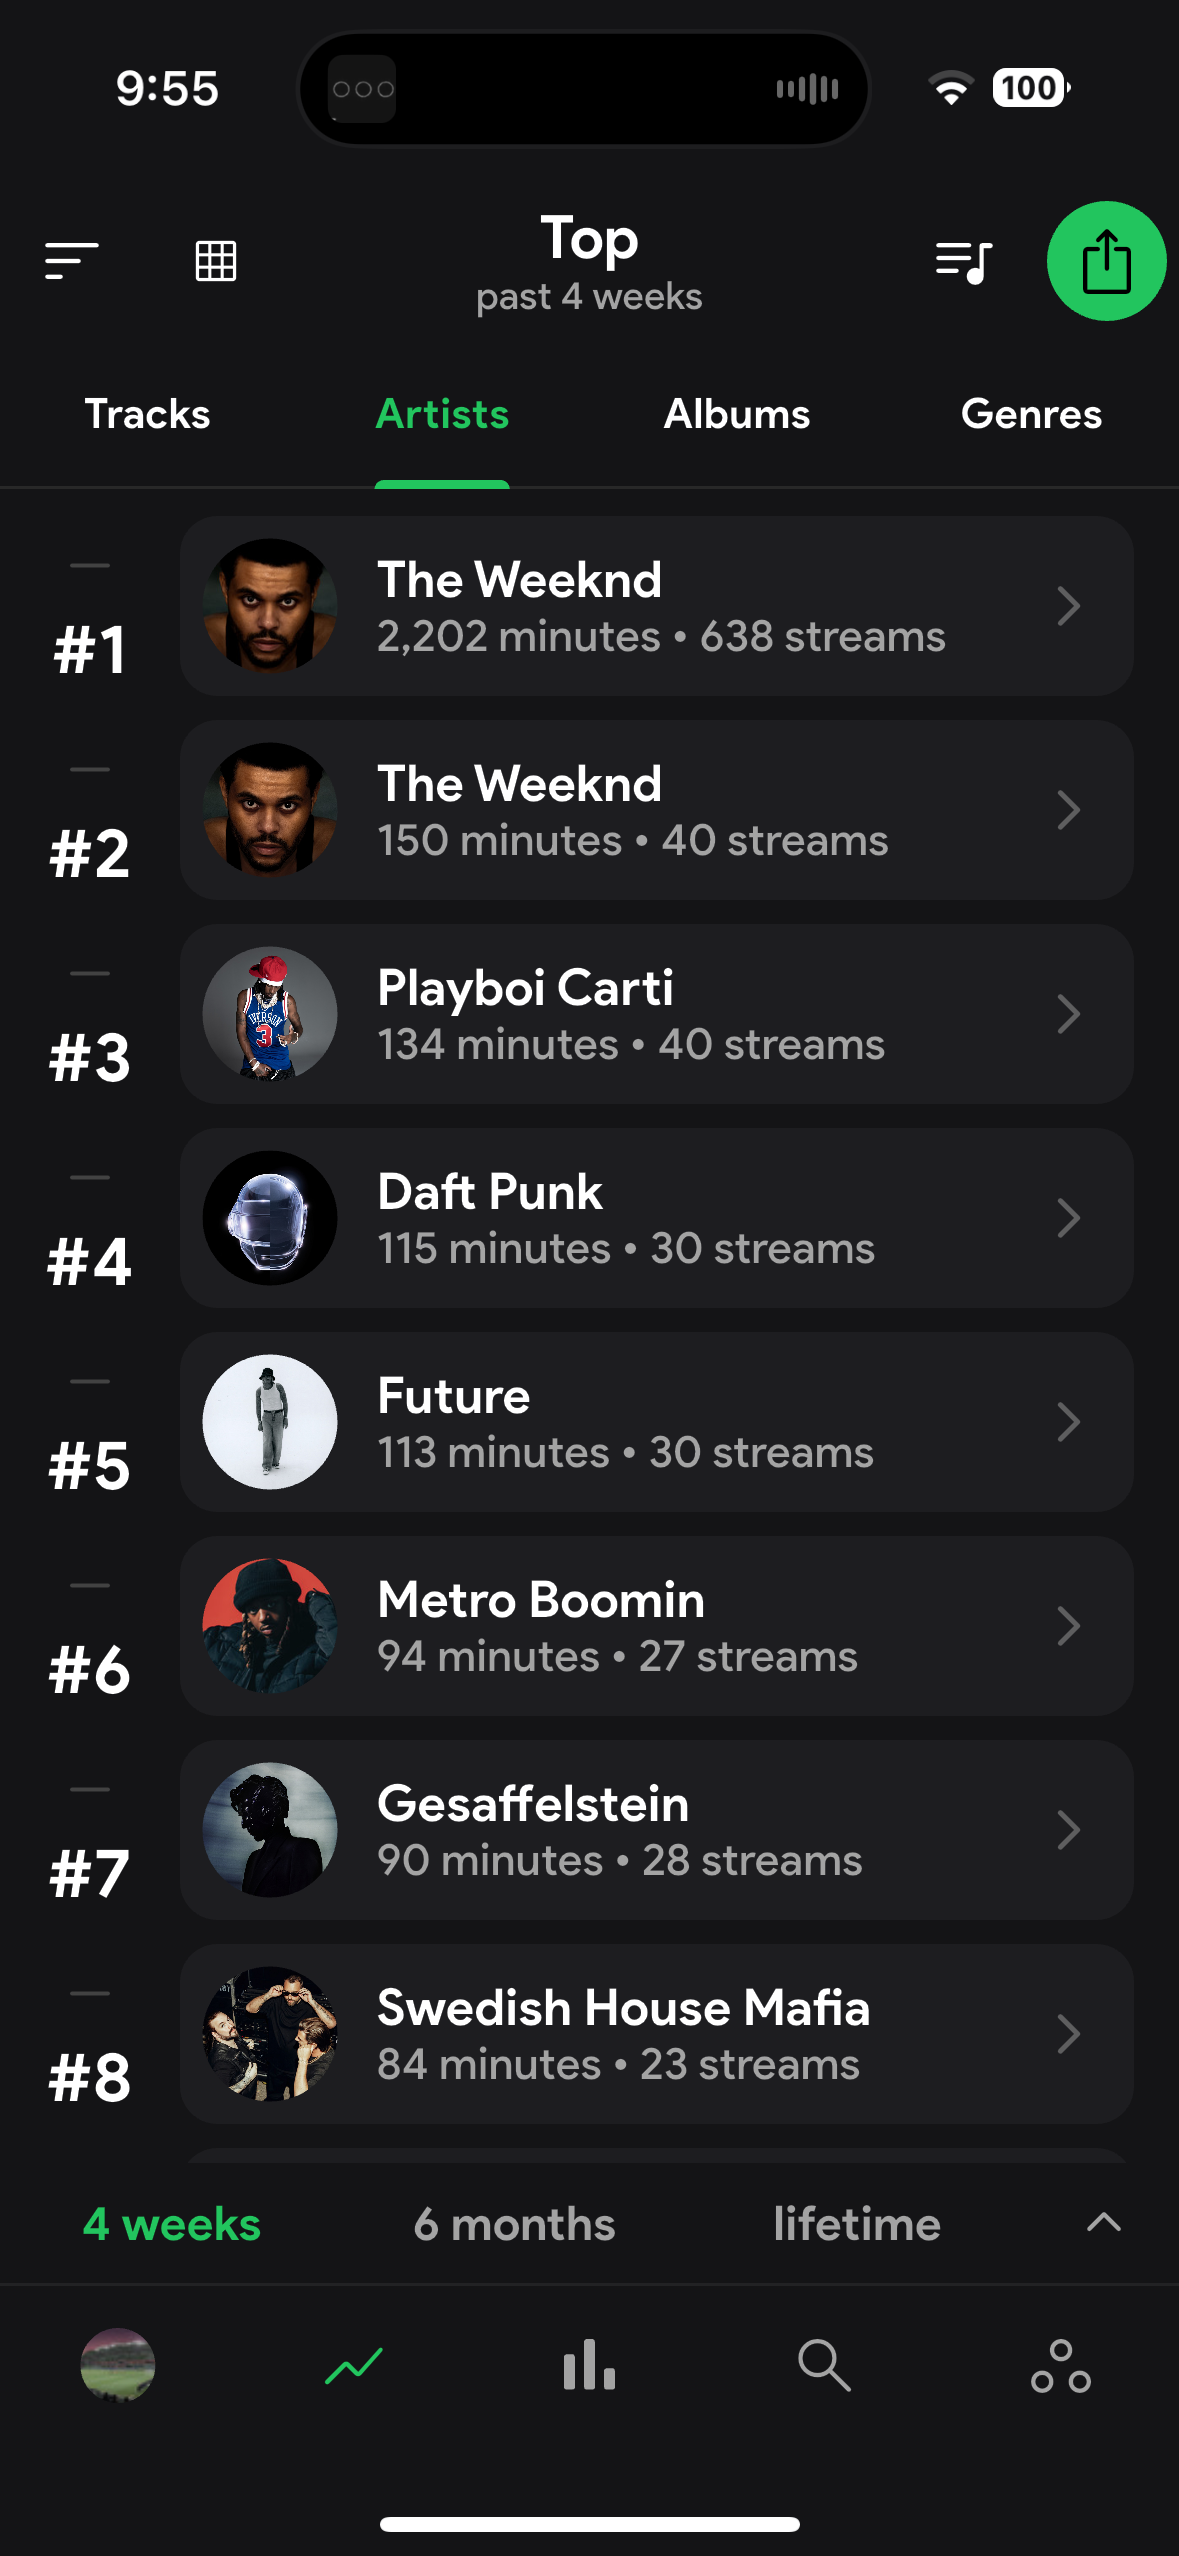Open the Genres tab

click(x=1031, y=414)
